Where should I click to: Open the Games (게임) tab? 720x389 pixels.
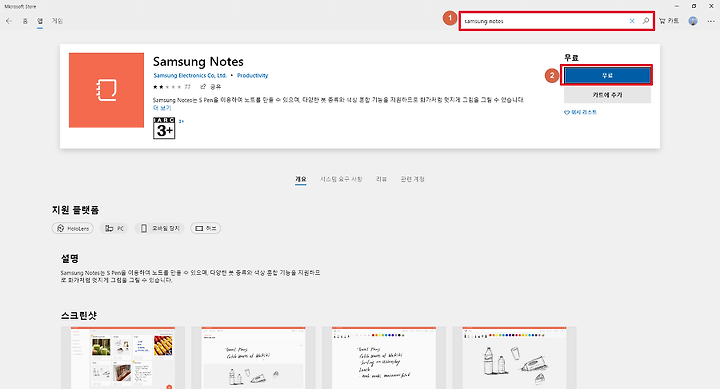(x=57, y=21)
